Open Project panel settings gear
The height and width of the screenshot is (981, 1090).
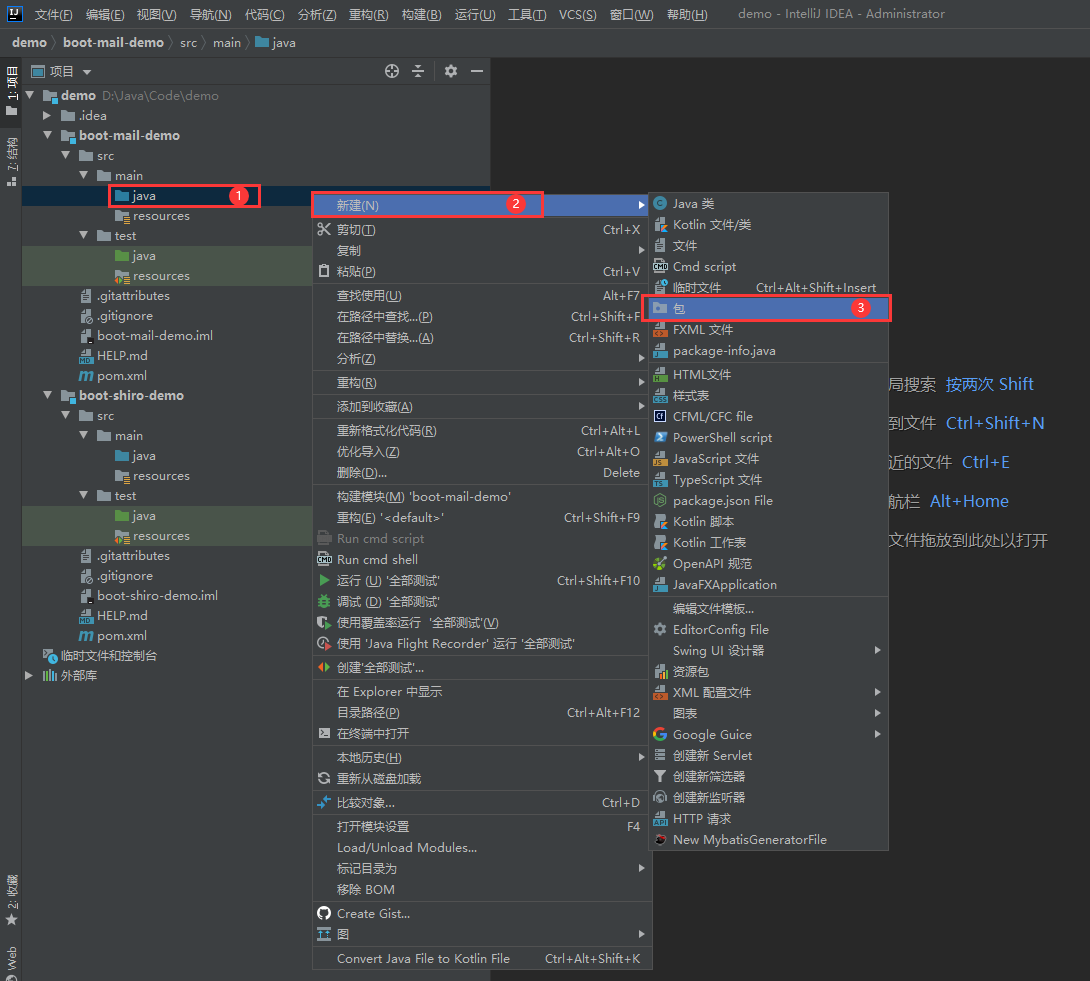pos(451,71)
